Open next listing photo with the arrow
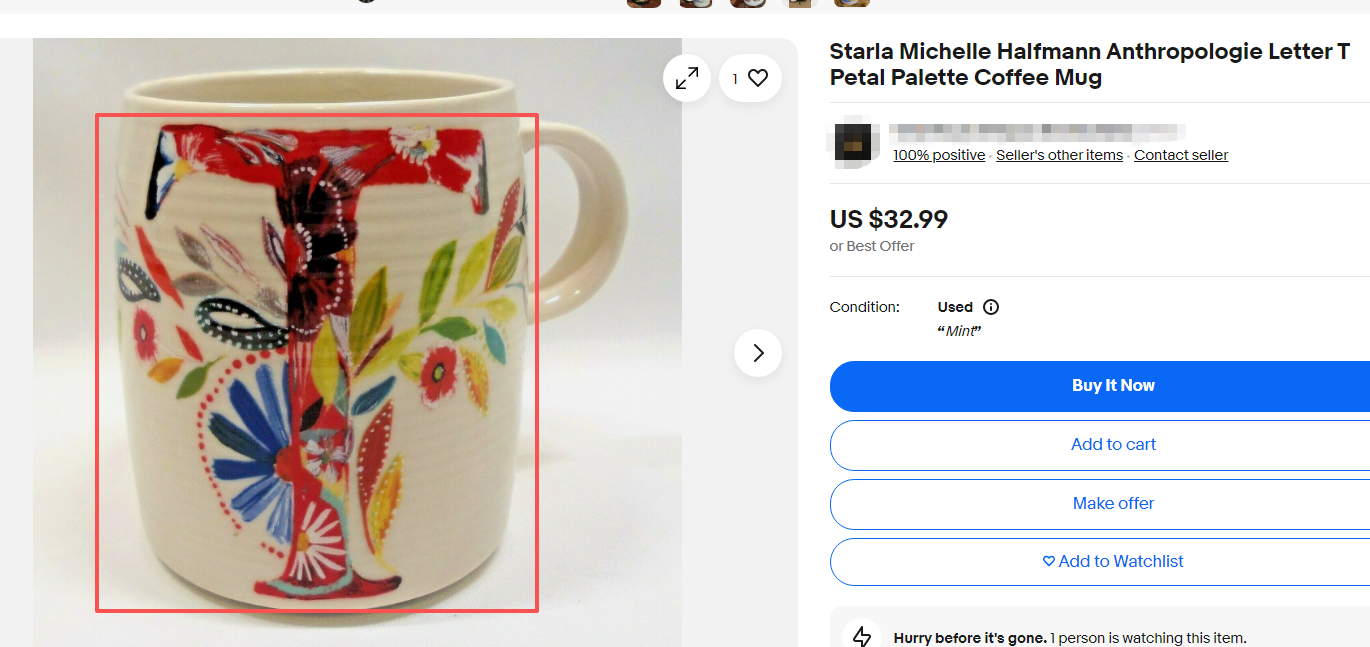The image size is (1370, 647). click(x=757, y=353)
